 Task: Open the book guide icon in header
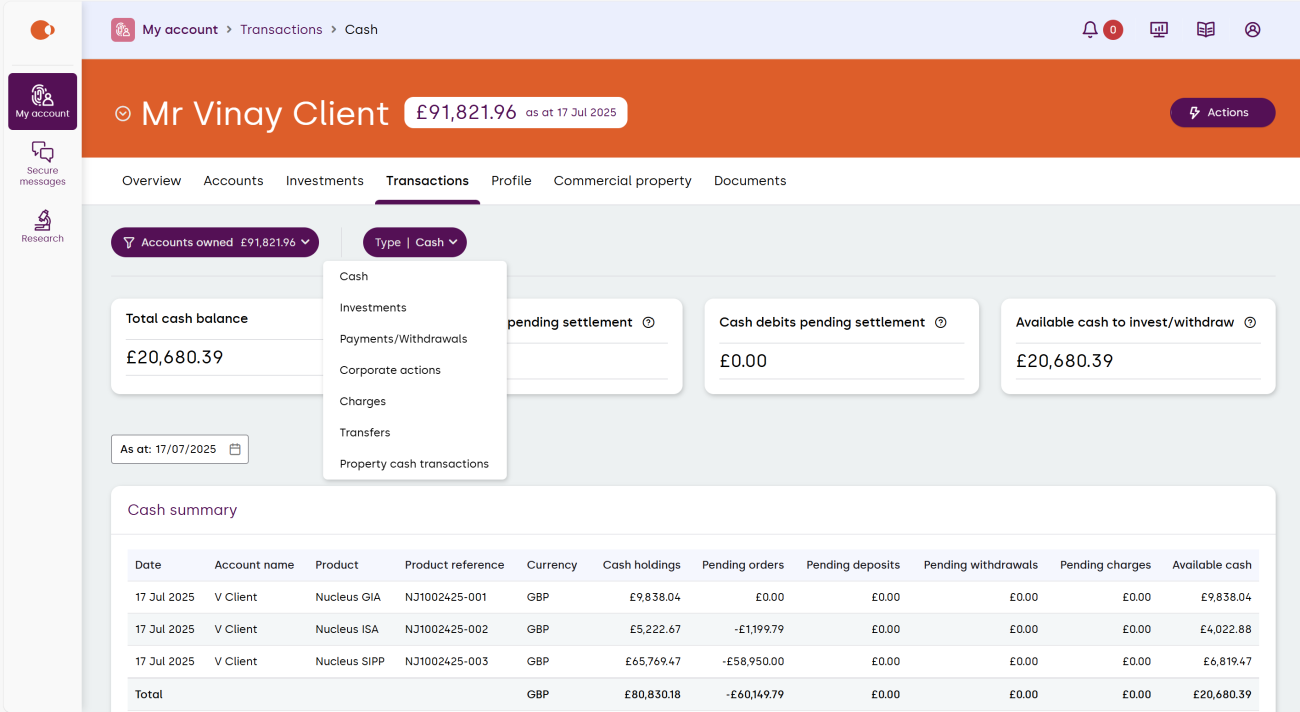[1206, 30]
